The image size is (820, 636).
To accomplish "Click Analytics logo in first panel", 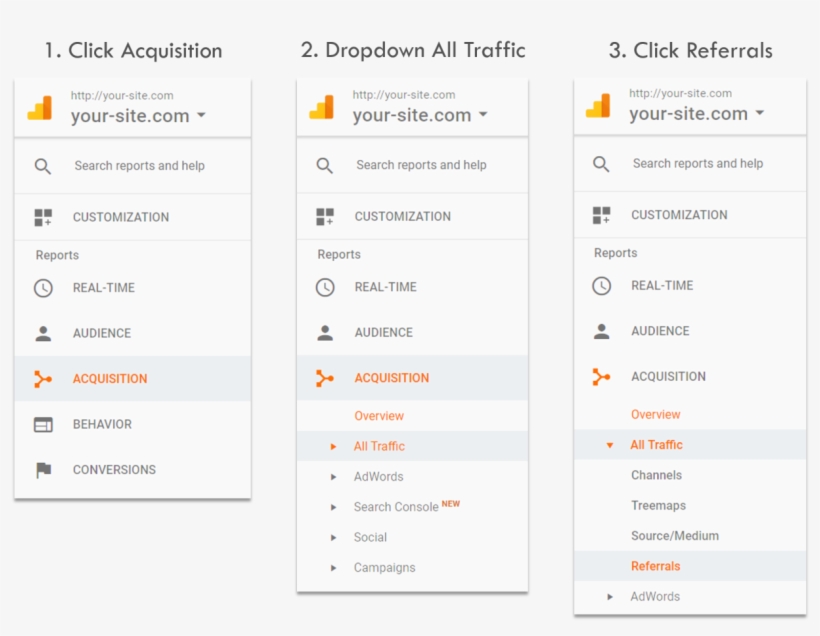I will tap(40, 108).
